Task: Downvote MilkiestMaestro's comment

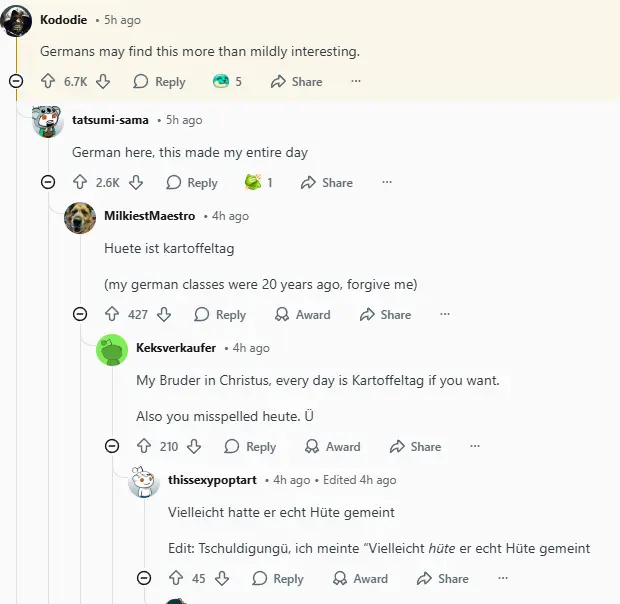Action: pos(164,314)
